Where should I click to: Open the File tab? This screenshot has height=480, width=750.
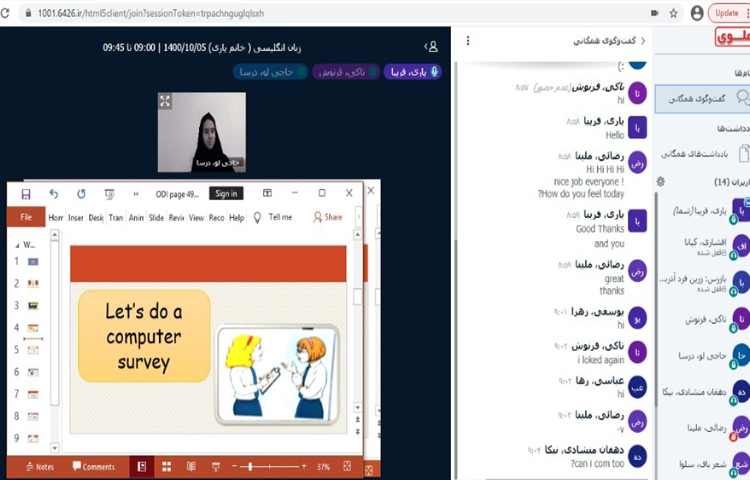pos(26,217)
